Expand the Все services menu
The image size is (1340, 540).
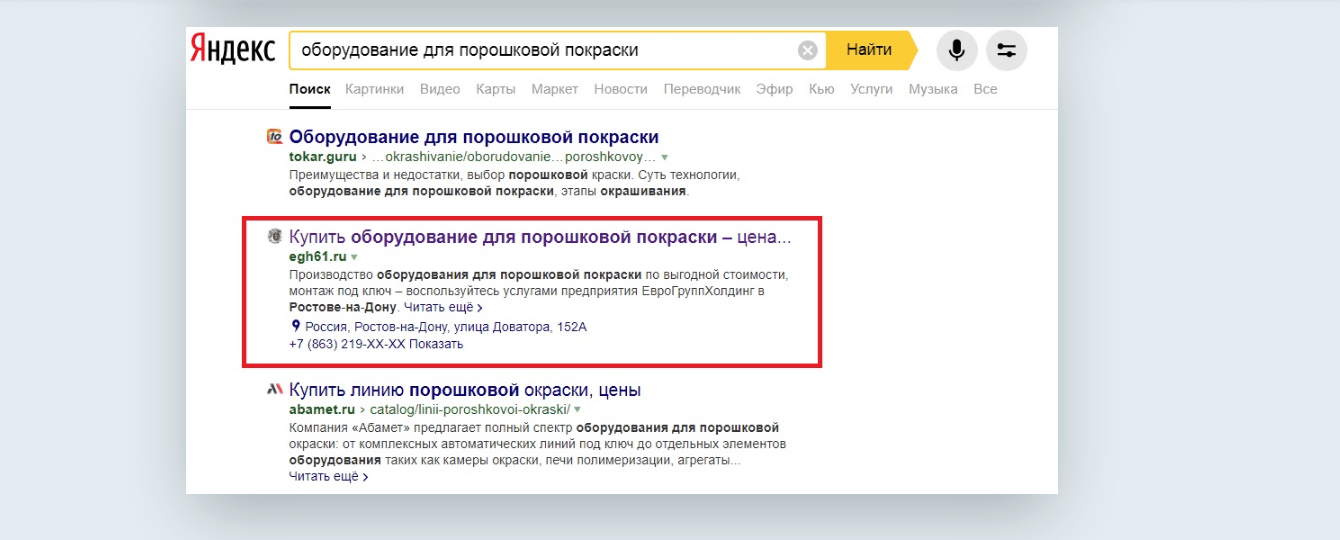point(985,89)
